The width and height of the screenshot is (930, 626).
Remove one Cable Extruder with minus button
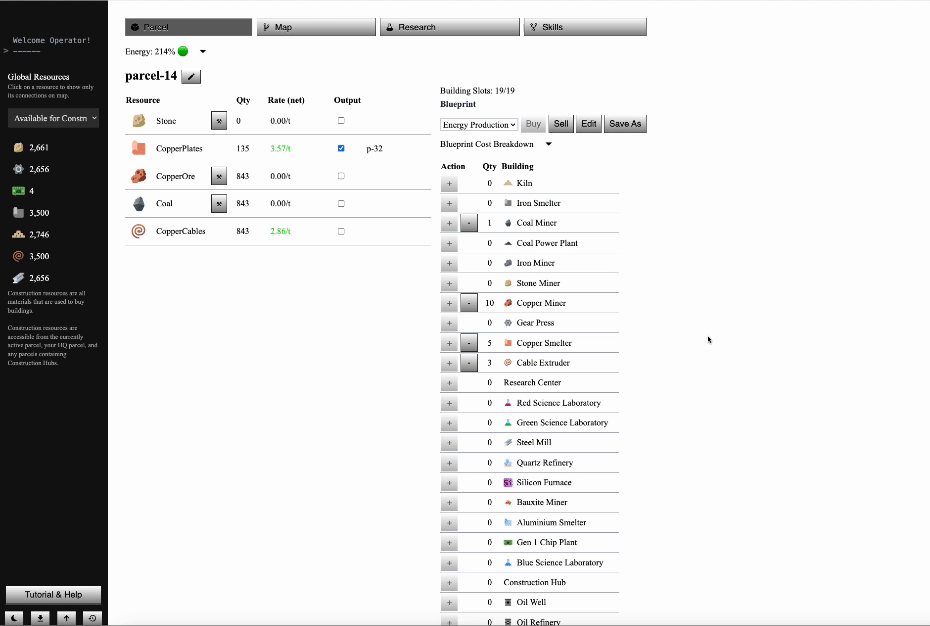(x=469, y=363)
